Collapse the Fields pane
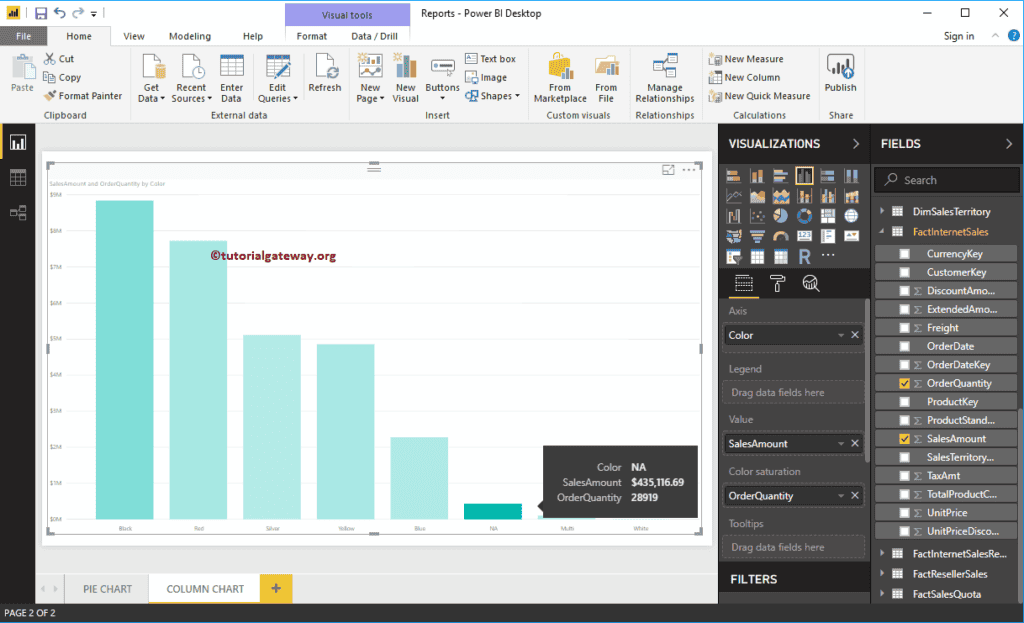 click(x=1009, y=144)
